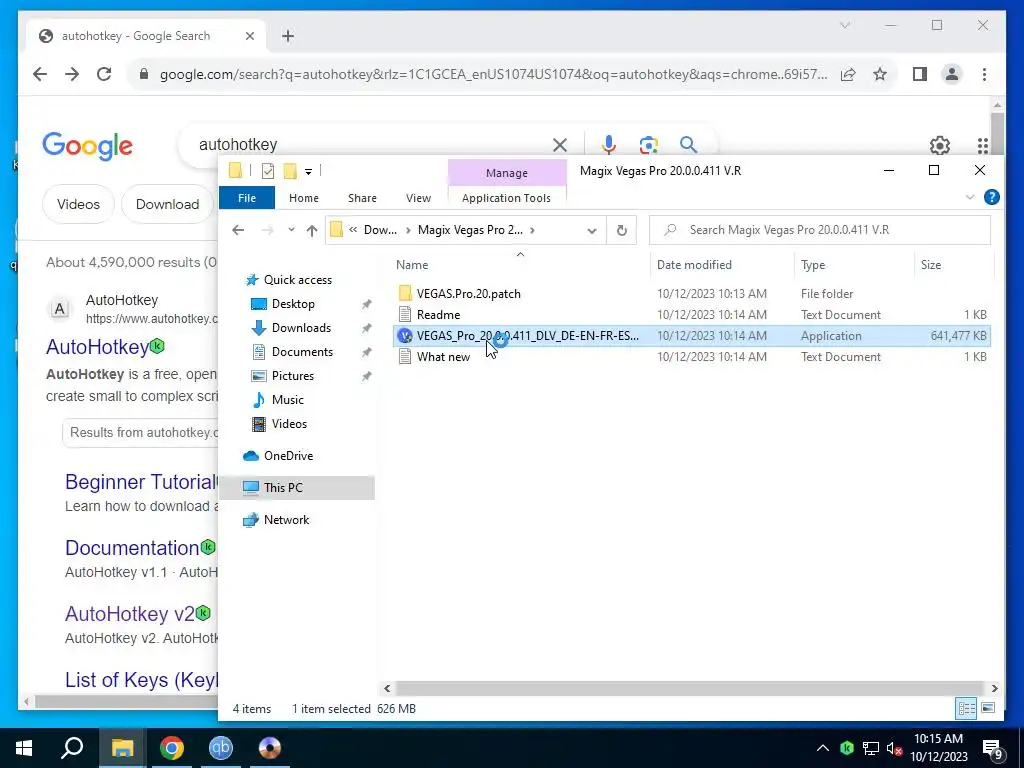This screenshot has height=768, width=1024.
Task: Open Videos in navigation pane
Action: tap(289, 424)
